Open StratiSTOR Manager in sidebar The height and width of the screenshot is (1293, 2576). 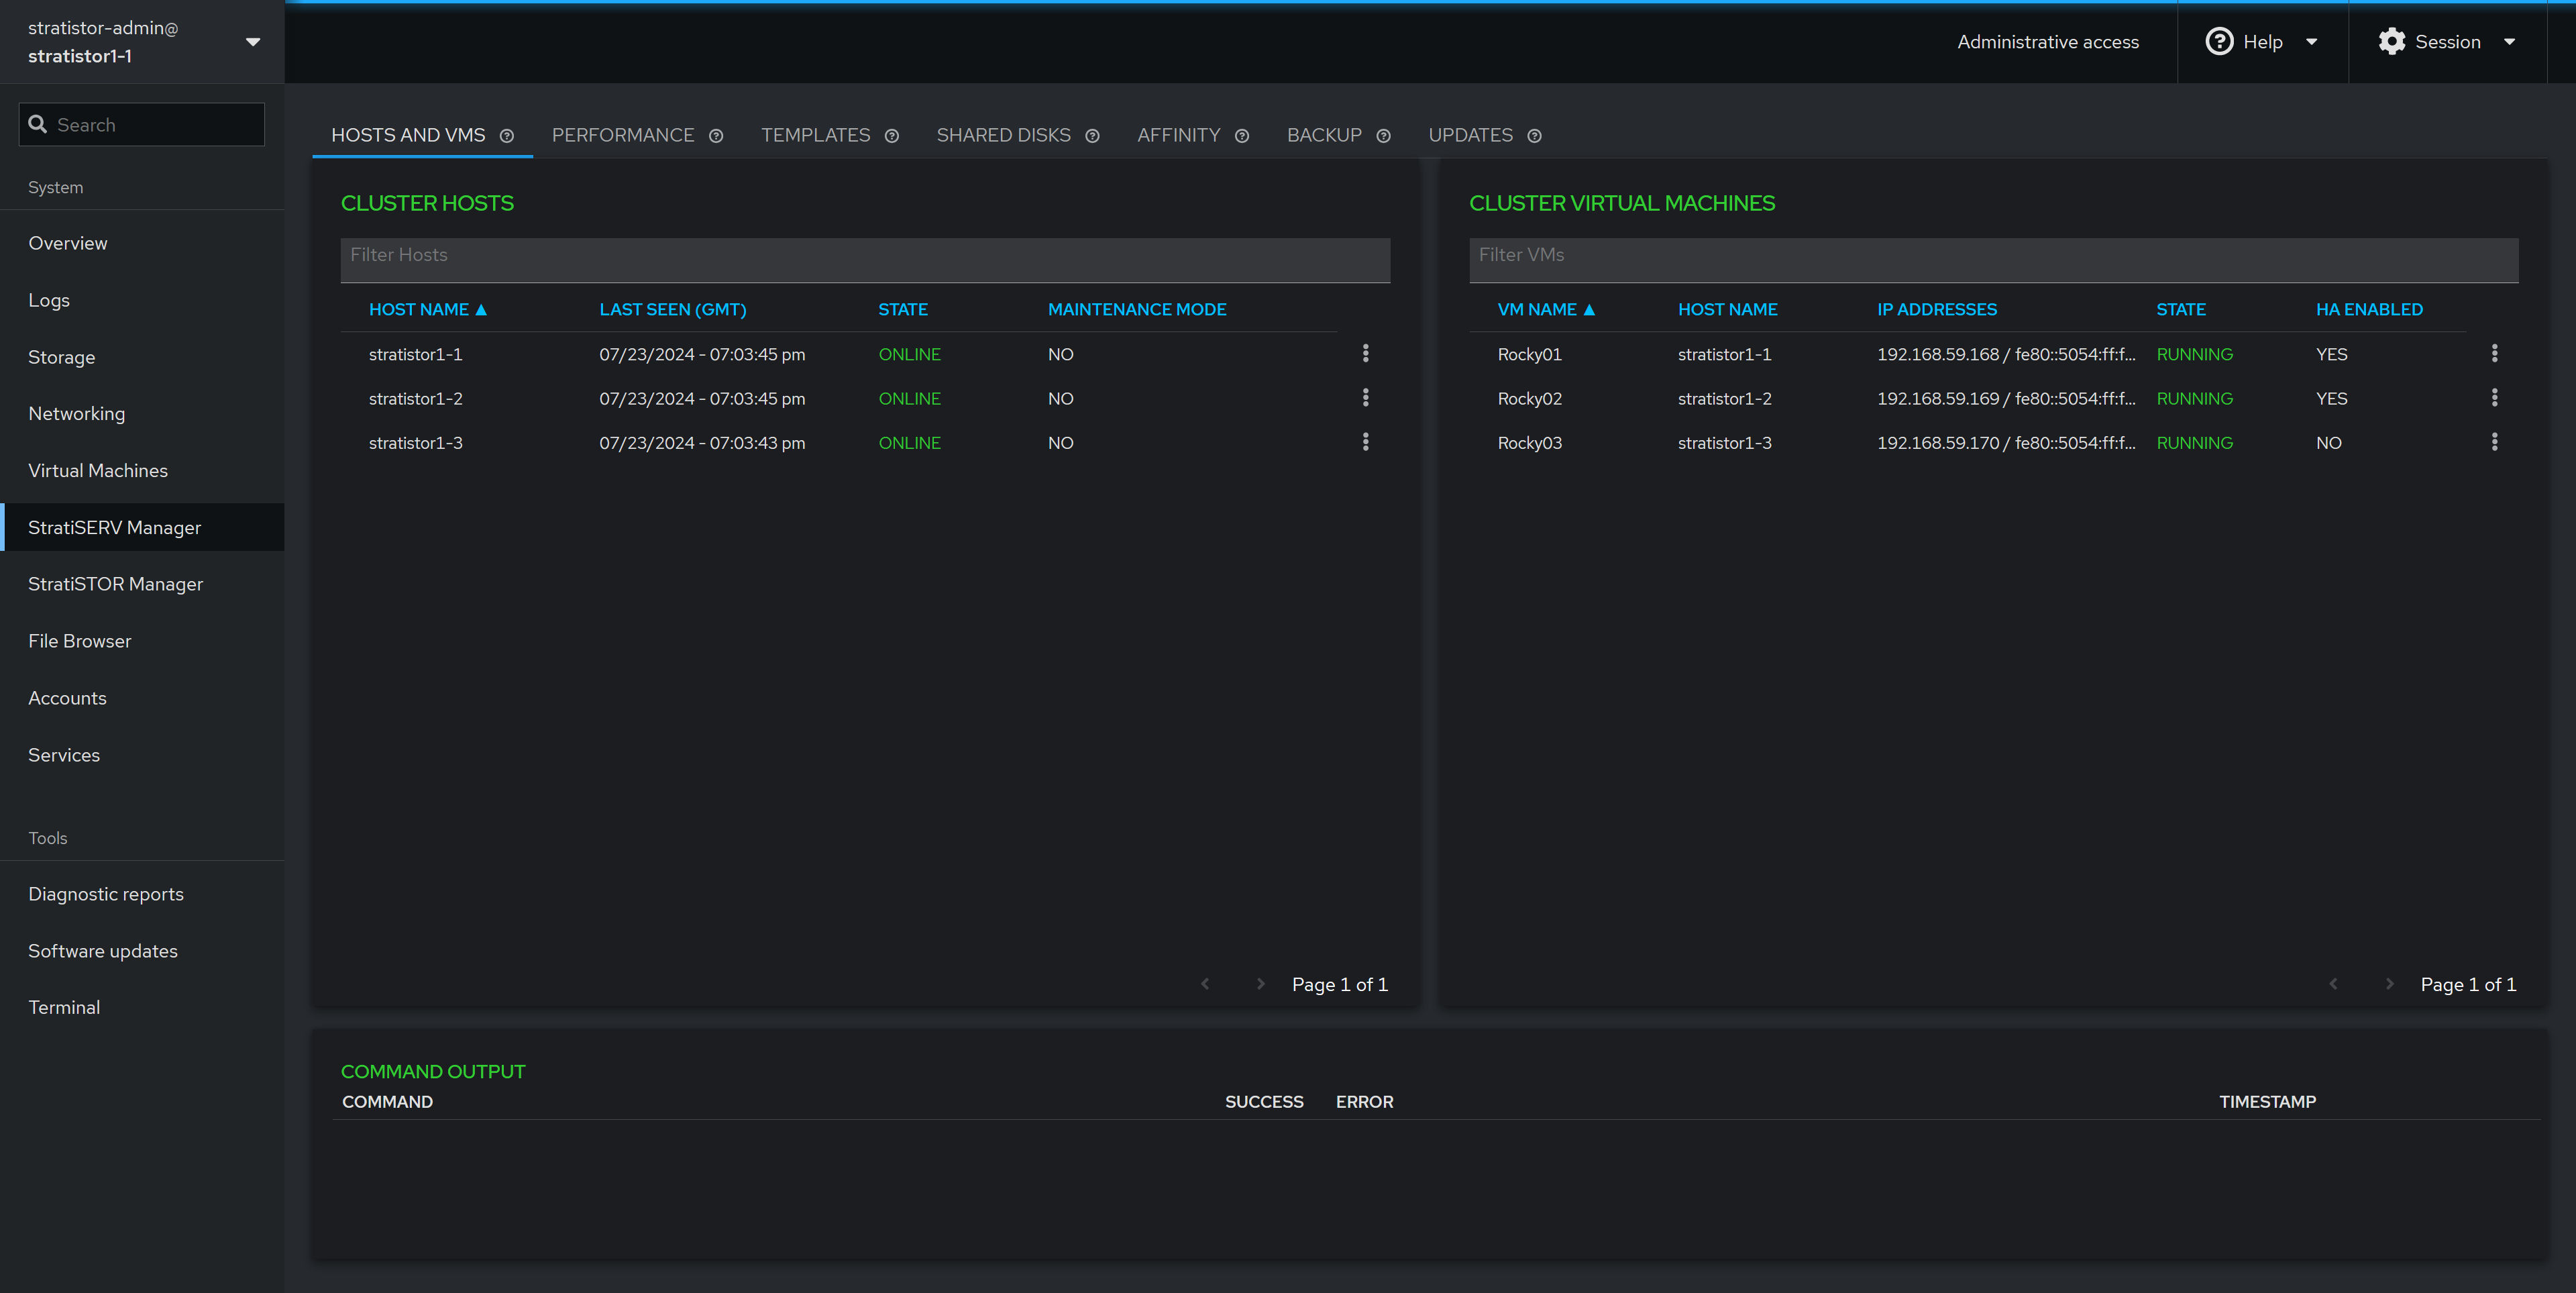(x=115, y=584)
